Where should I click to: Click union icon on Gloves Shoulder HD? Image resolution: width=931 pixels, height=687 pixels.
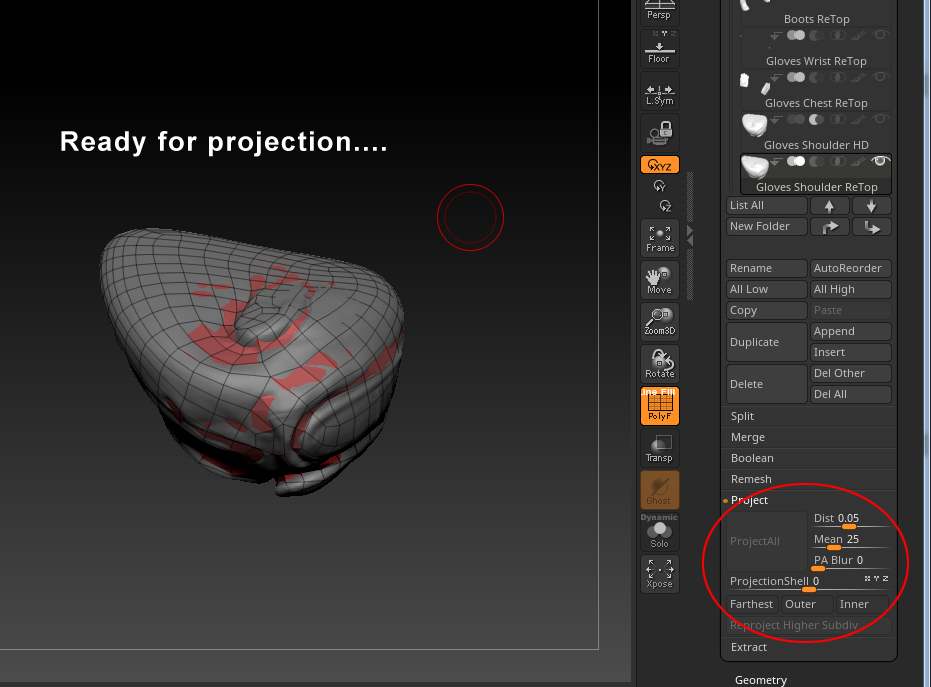click(x=796, y=119)
